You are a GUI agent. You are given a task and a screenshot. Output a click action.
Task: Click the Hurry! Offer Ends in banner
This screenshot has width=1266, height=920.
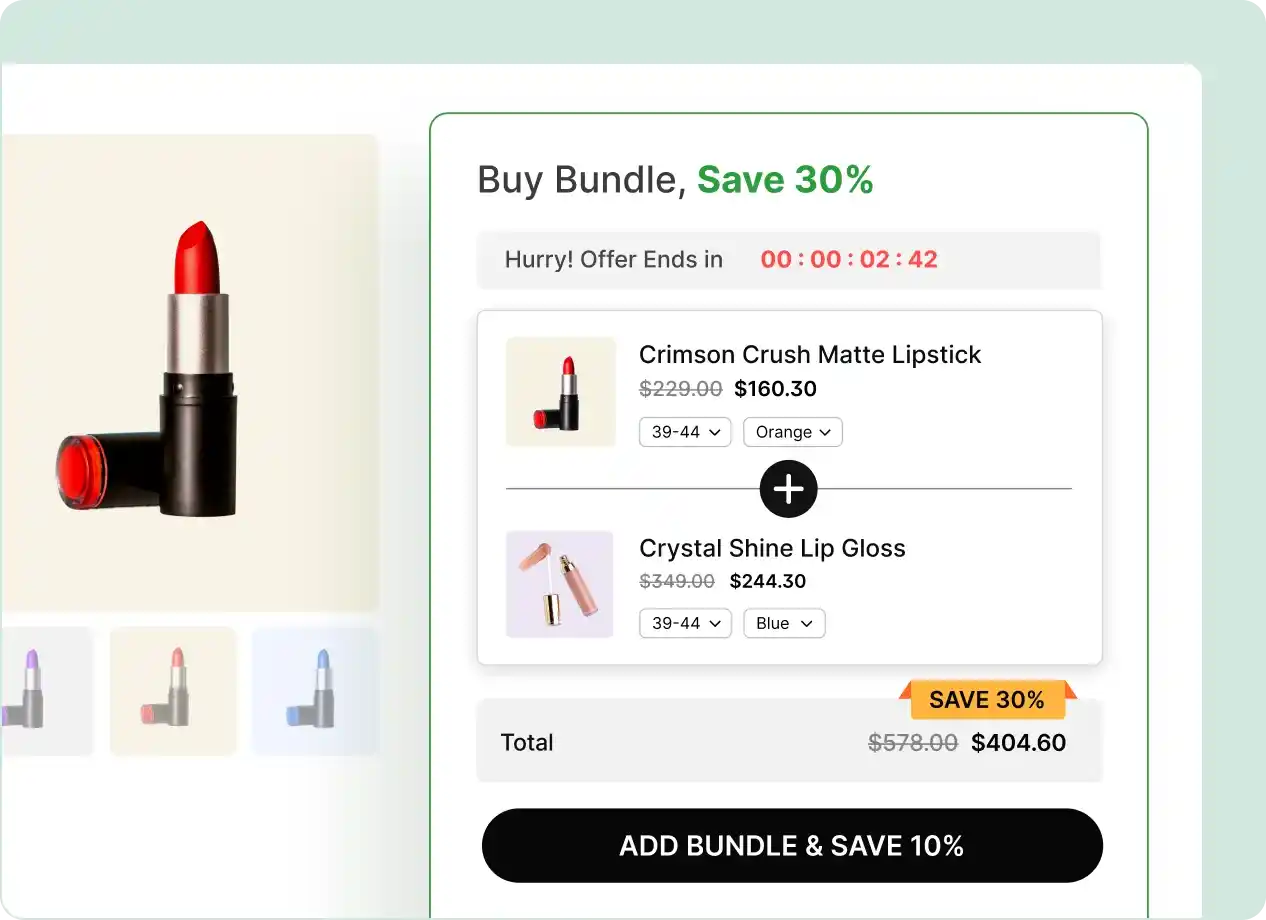pos(613,259)
